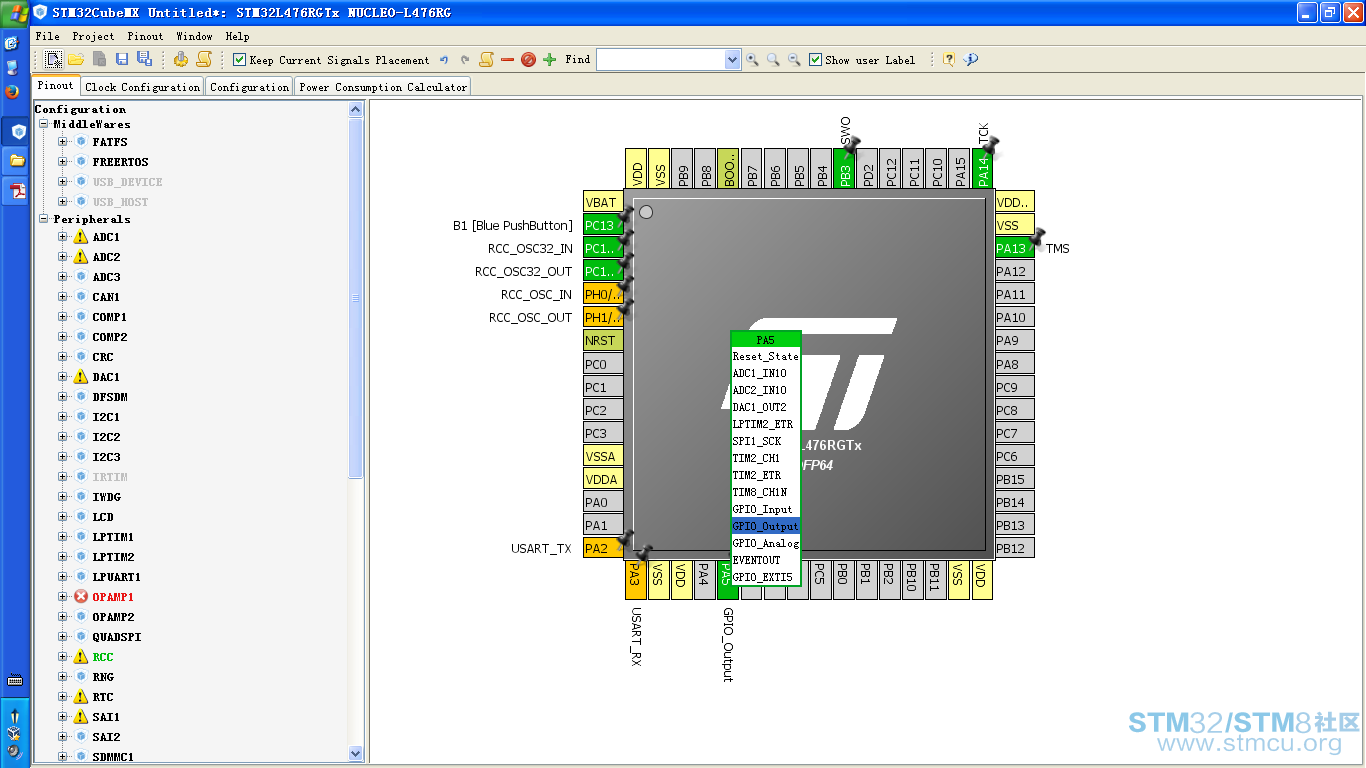Click the last zoom magnifier icon
1366x768 pixels.
click(x=794, y=60)
